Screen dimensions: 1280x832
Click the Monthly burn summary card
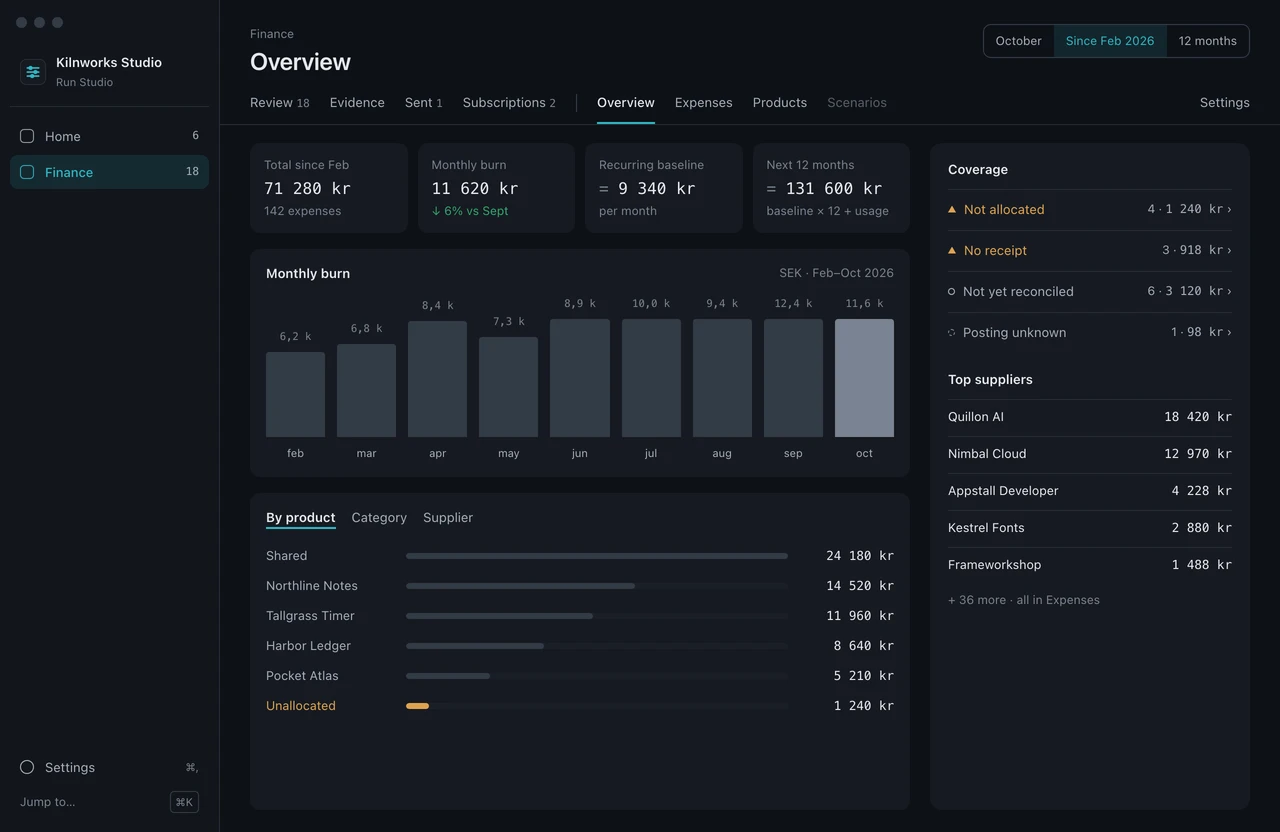coord(496,188)
